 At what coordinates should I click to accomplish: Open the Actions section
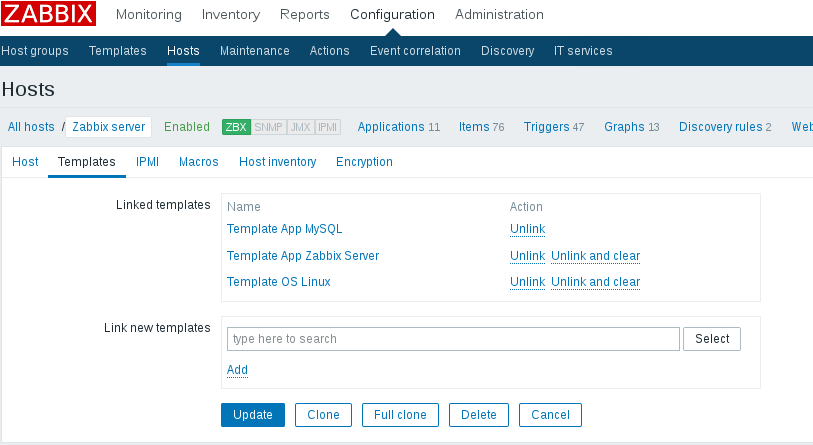[329, 51]
